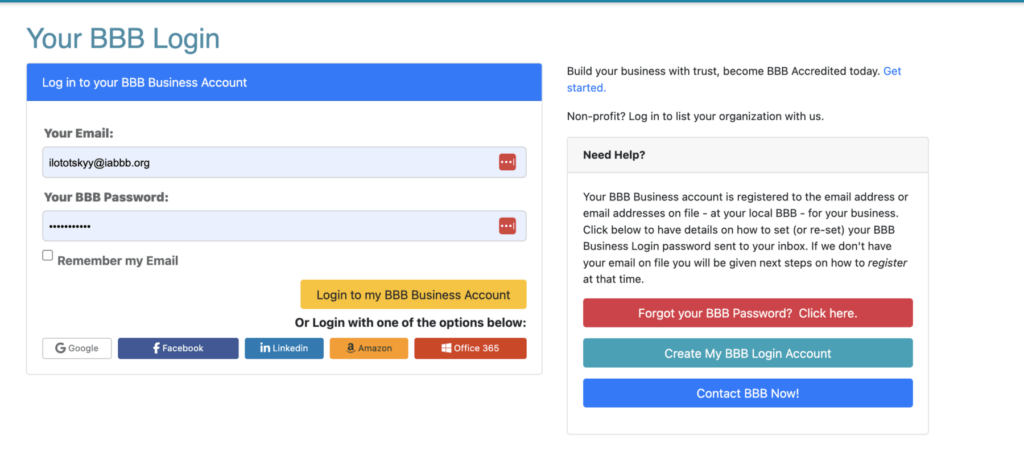Click password manager icon in email field

[x=507, y=163]
